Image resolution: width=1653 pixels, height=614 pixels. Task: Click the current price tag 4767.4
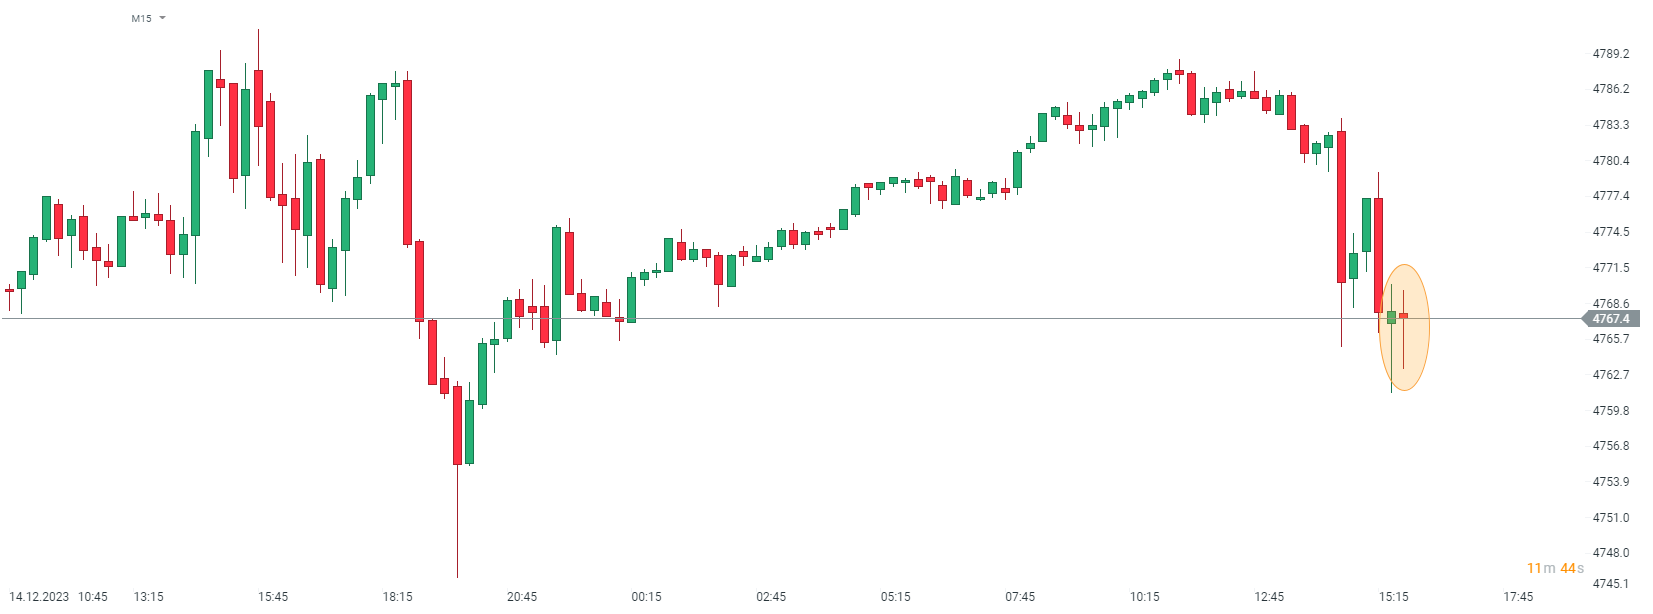pyautogui.click(x=1610, y=319)
